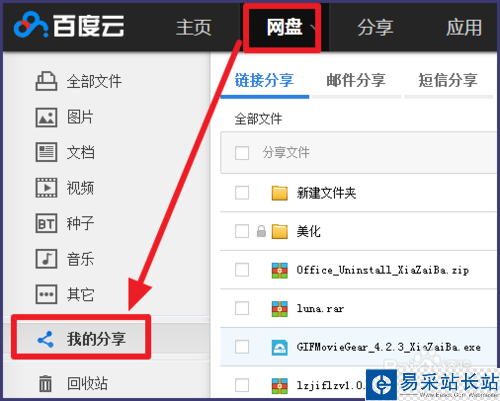The width and height of the screenshot is (500, 401).
Task: Switch to the 链接分享 tab
Action: (264, 80)
